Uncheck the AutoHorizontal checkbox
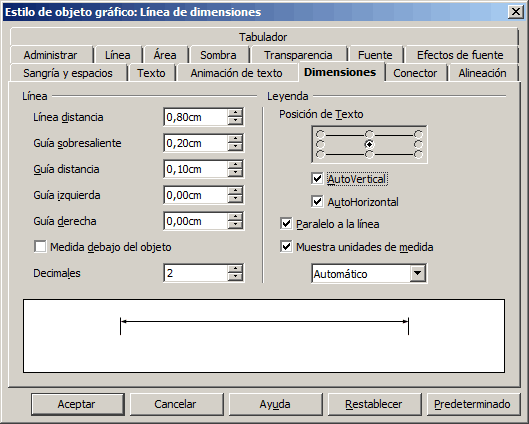This screenshot has width=529, height=424. [x=317, y=202]
